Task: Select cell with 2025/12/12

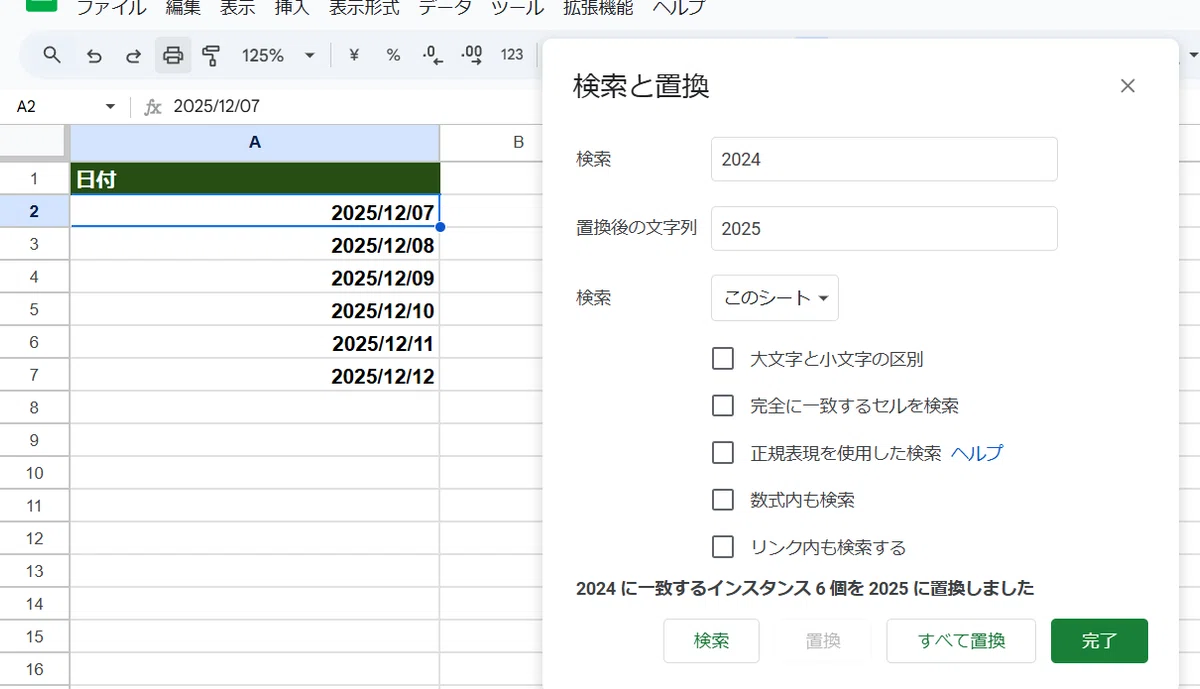Action: 255,376
